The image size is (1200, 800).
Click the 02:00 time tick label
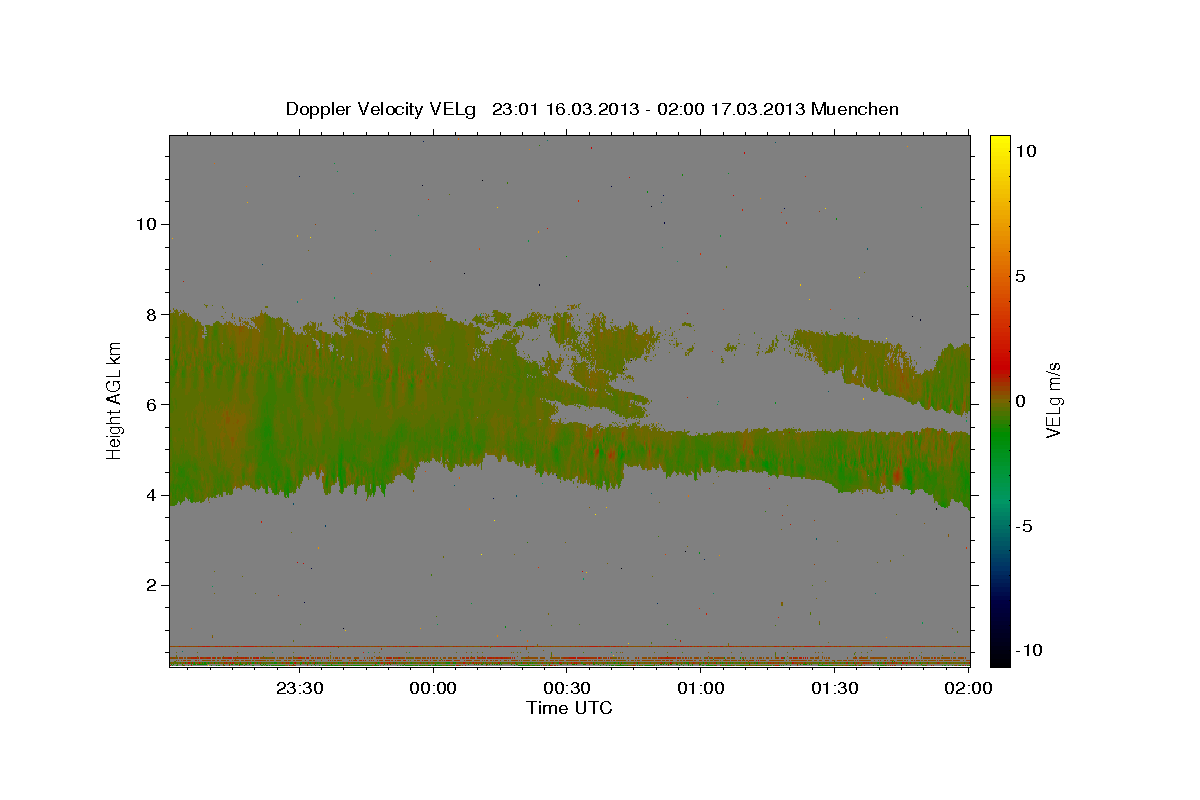pyautogui.click(x=968, y=688)
